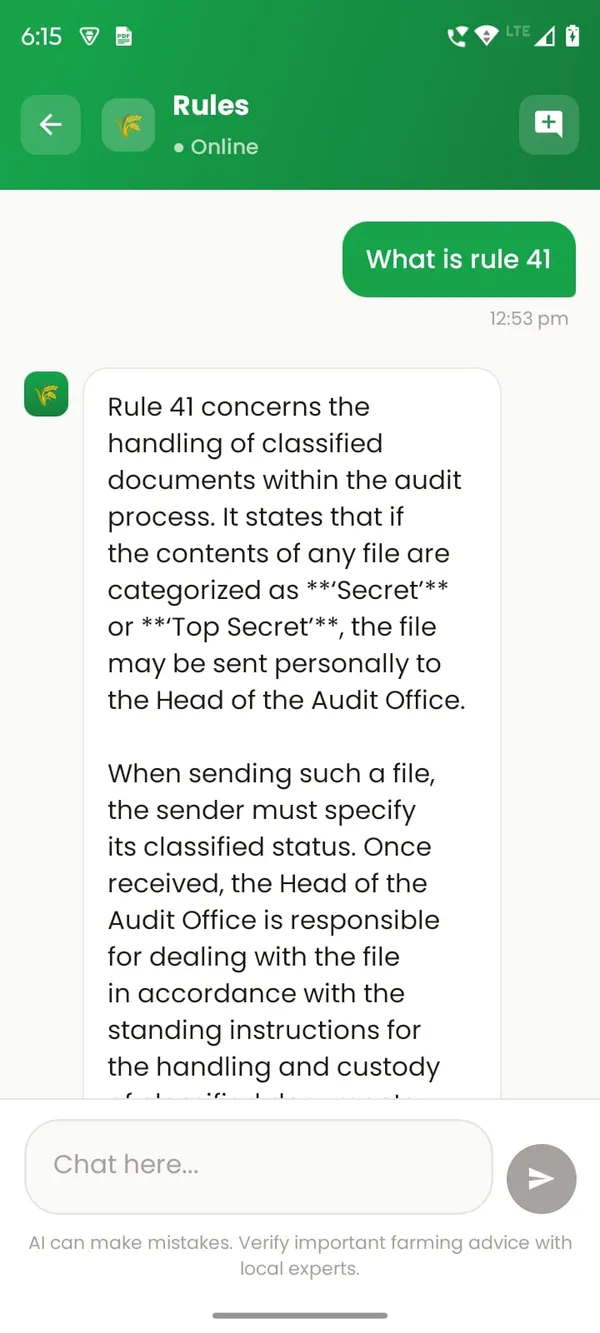Tap the LTE signal indicator
Image resolution: width=600 pixels, height=1333 pixels.
530,36
